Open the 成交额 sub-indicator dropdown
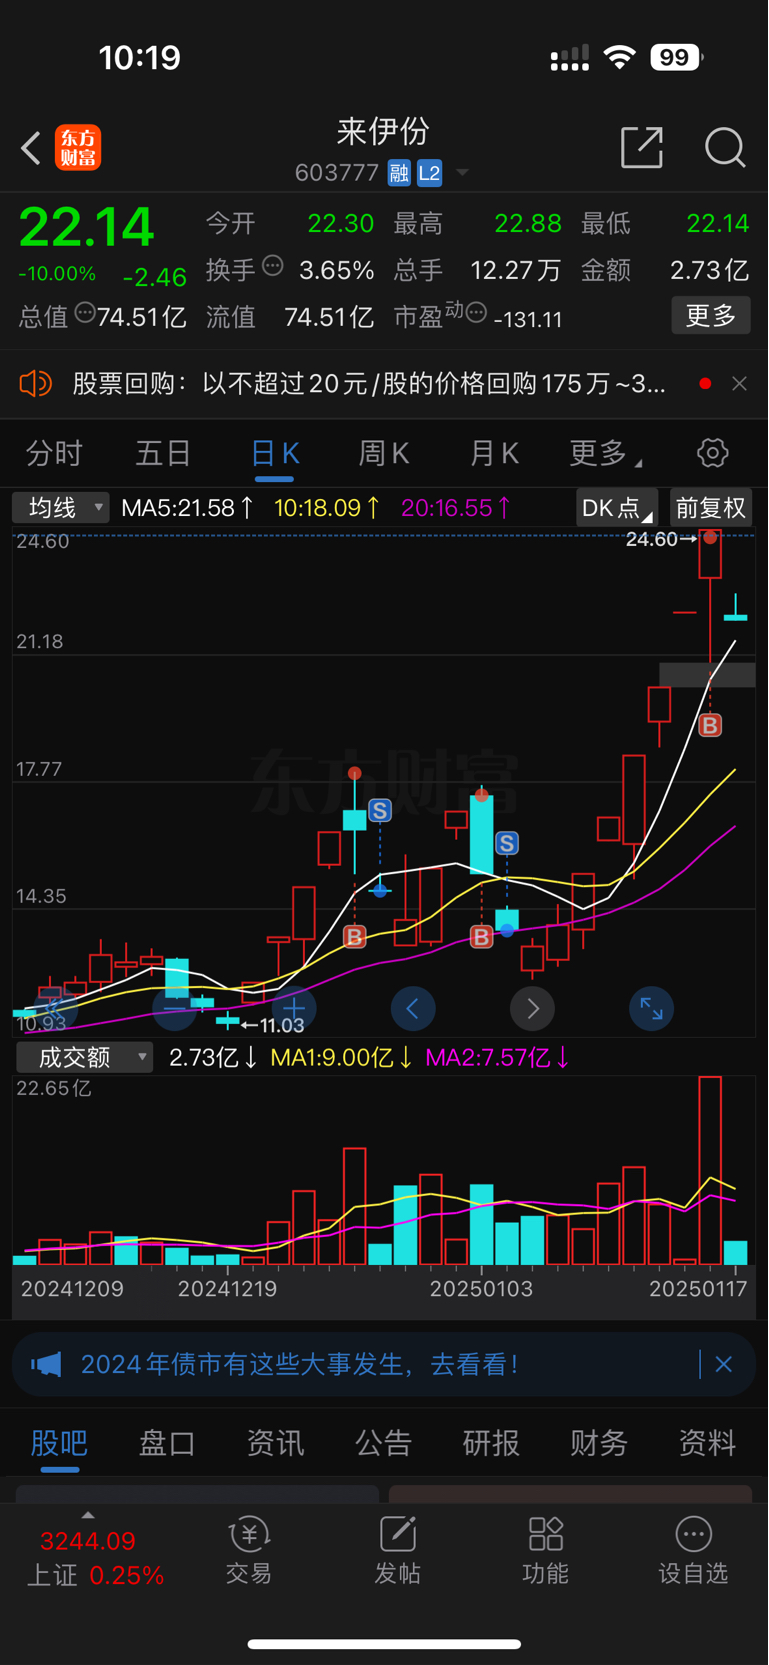 84,1058
